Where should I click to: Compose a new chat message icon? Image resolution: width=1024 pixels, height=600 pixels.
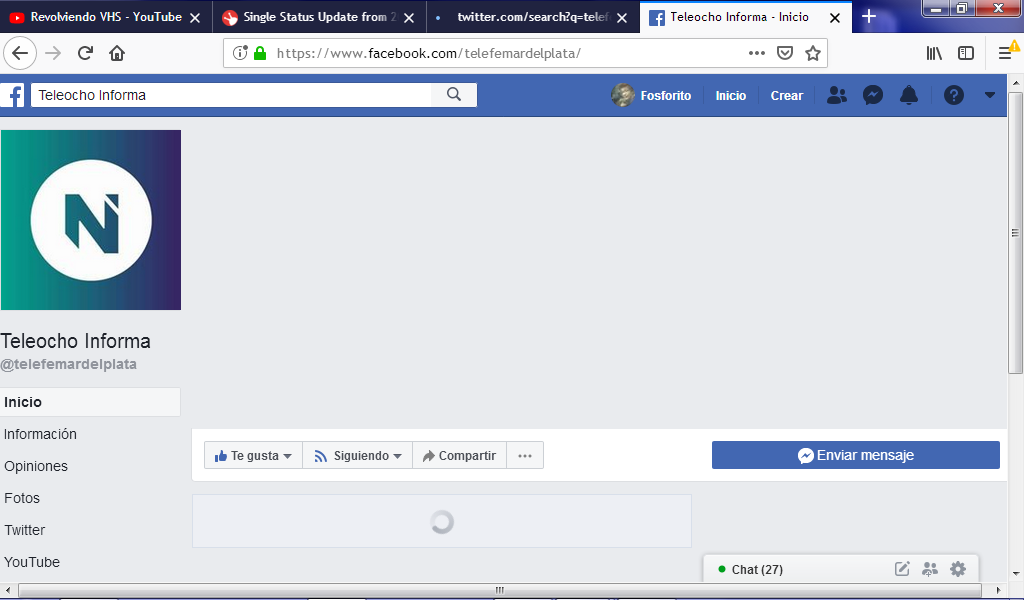coord(902,569)
